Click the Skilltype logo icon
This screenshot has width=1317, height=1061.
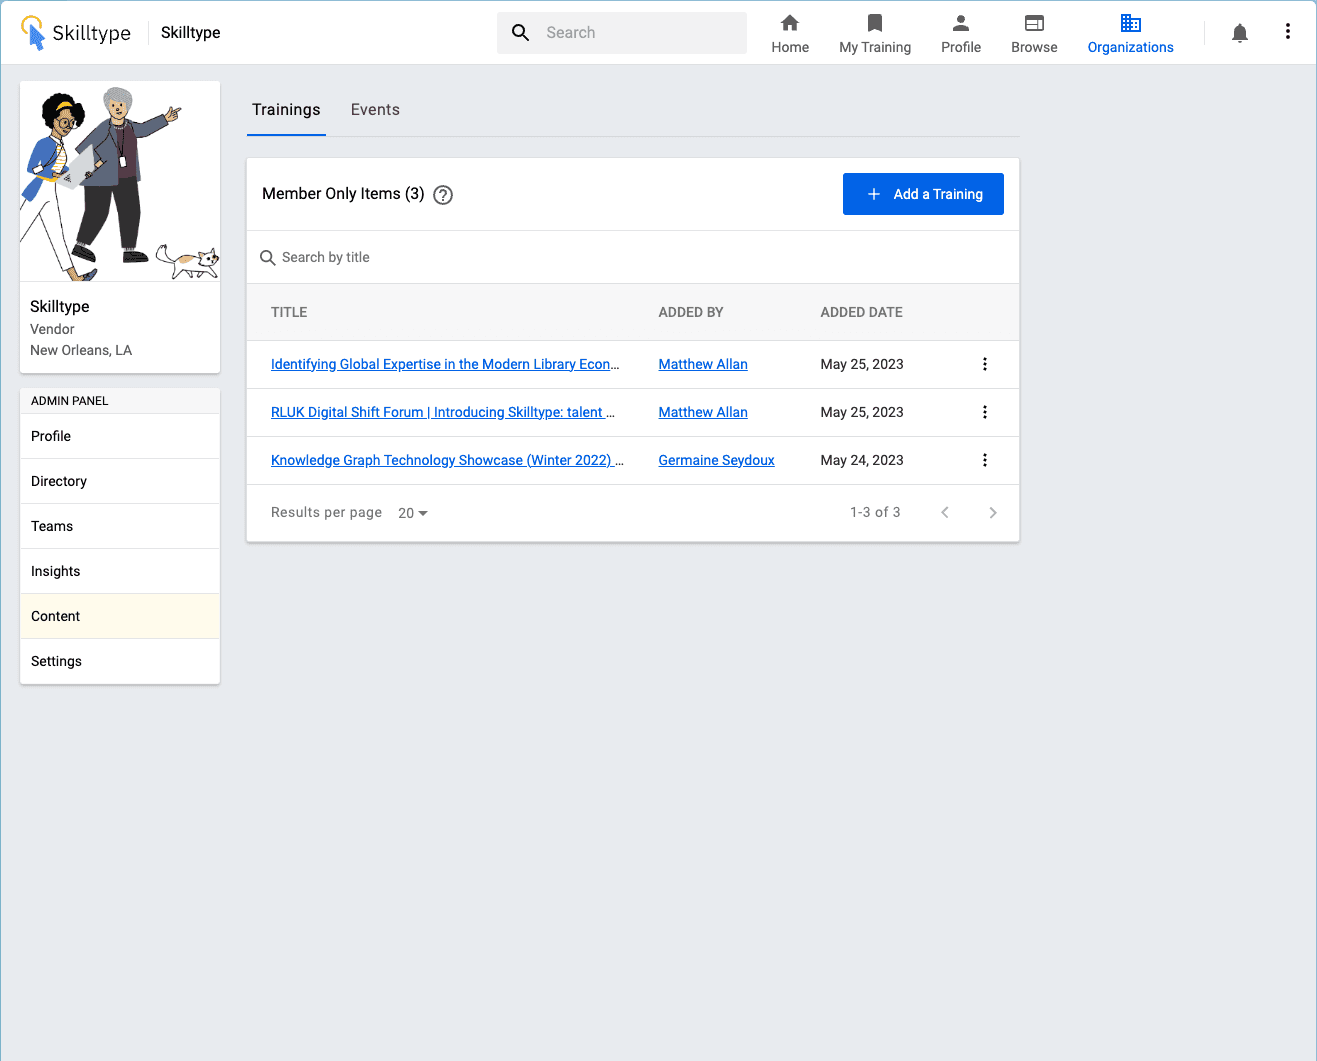pos(34,33)
